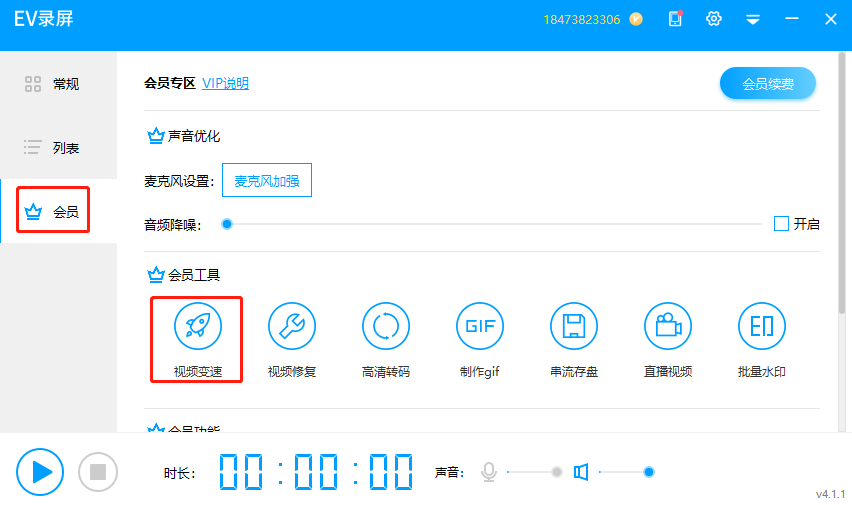Image resolution: width=852 pixels, height=505 pixels.
Task: Minimize the EV录屏 window
Action: (x=792, y=19)
